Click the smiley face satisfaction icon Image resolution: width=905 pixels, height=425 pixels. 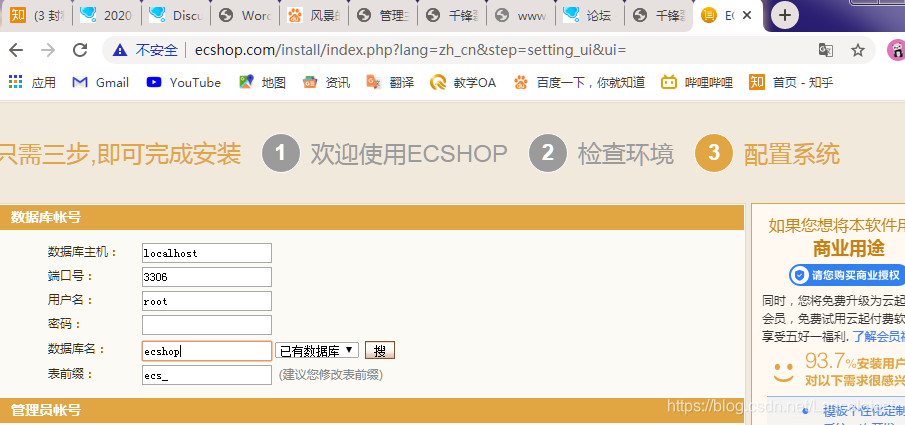coord(784,371)
